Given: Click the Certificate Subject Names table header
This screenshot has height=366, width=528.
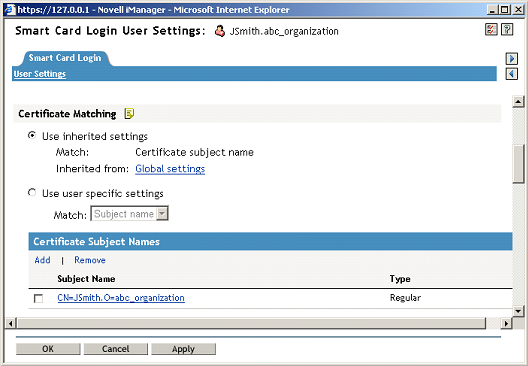Looking at the screenshot, I should coord(270,241).
